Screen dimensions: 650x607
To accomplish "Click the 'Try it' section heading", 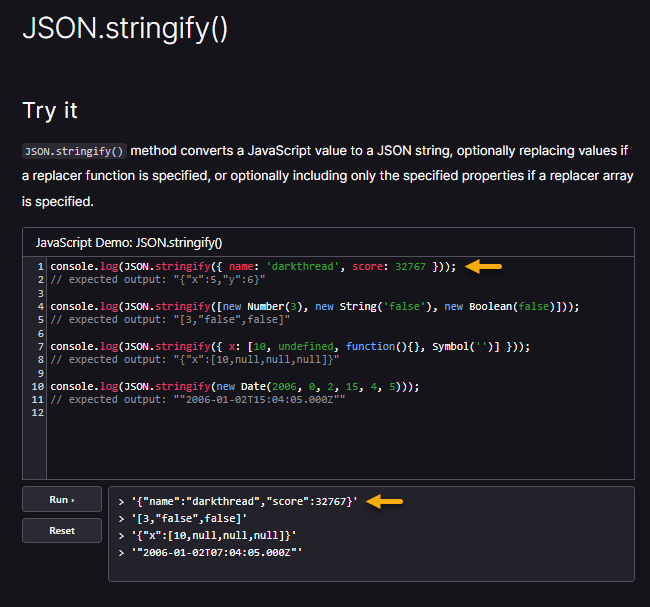I will [50, 110].
